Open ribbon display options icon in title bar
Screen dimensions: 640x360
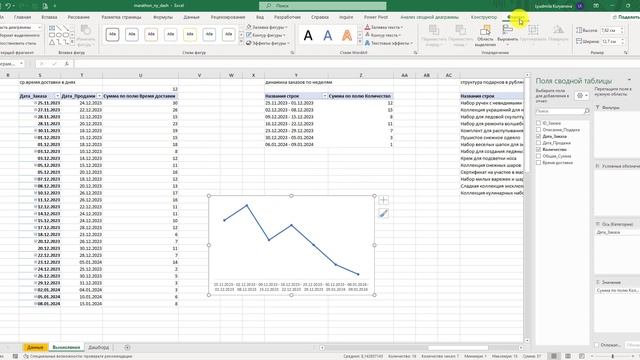point(596,6)
